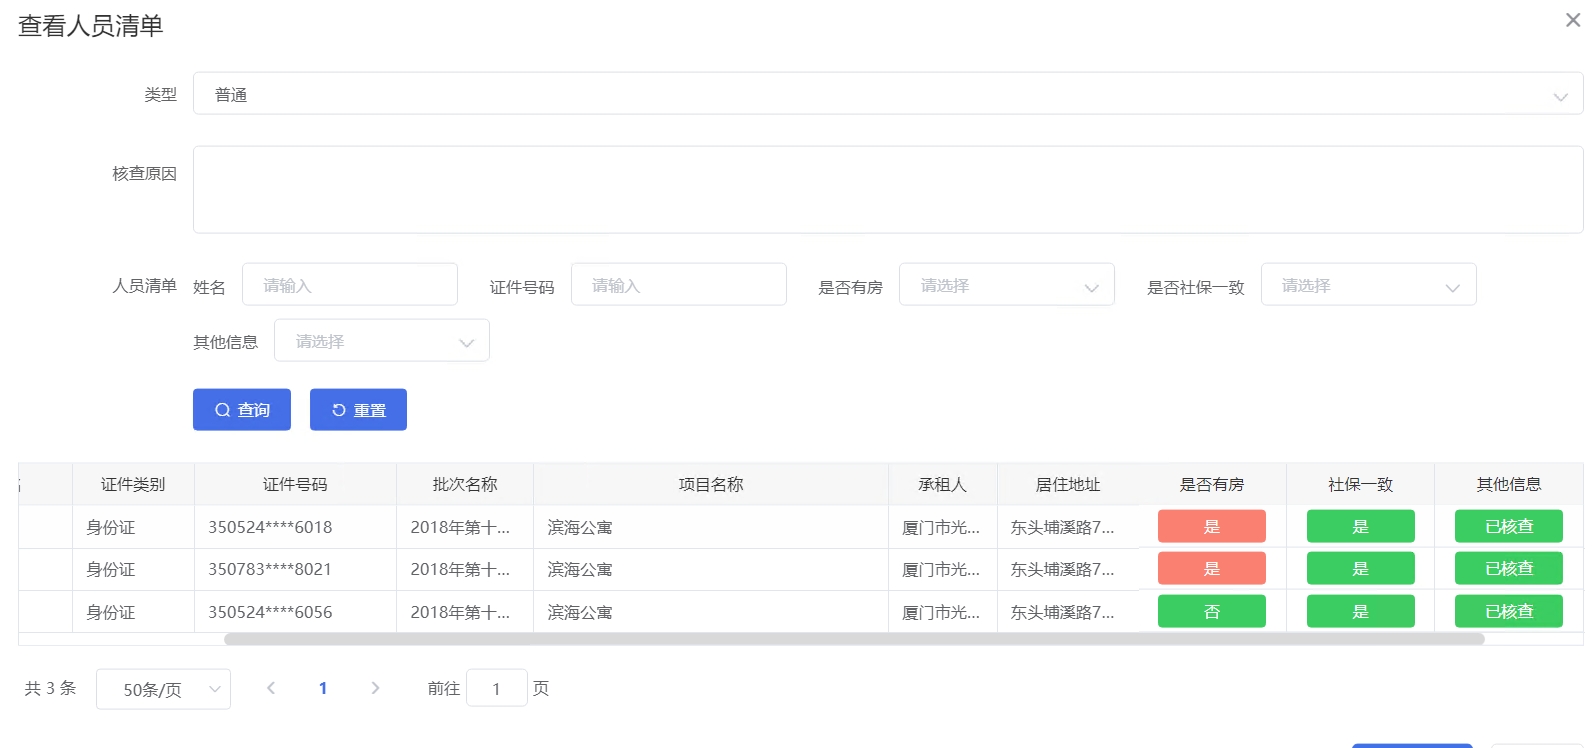This screenshot has width=1593, height=748.
Task: Select ID number 350524****6018
Action: (270, 527)
